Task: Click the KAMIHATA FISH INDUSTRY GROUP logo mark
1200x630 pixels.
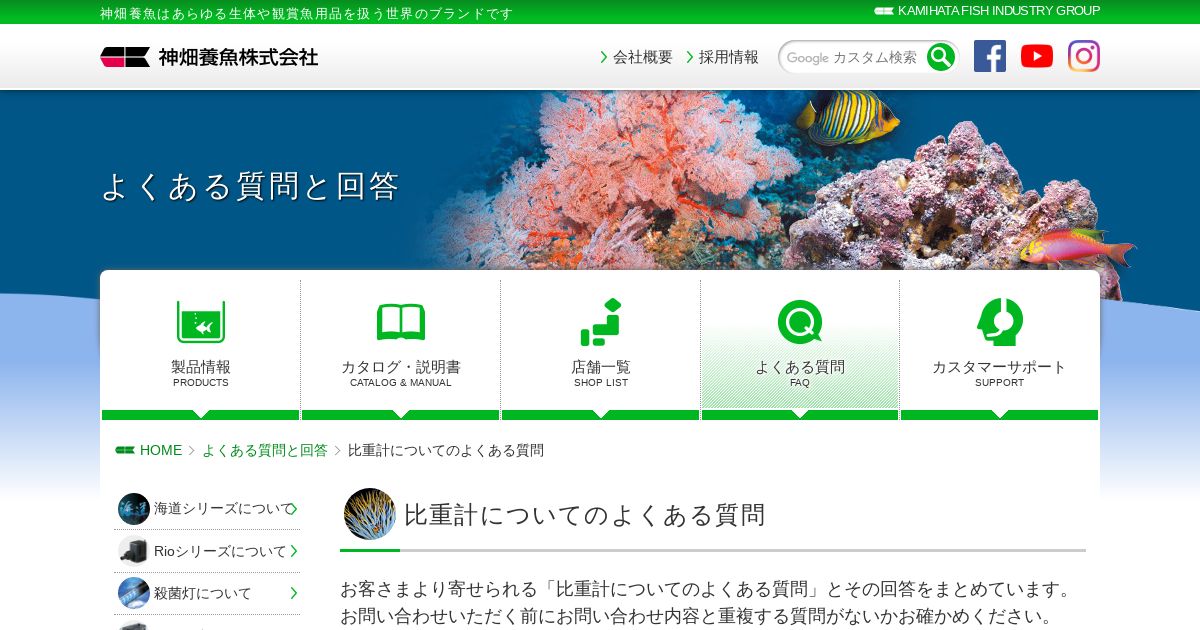Action: [x=884, y=11]
